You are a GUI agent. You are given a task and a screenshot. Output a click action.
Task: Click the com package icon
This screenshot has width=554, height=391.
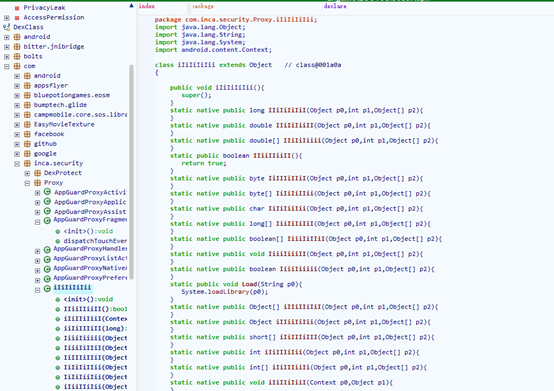point(17,66)
